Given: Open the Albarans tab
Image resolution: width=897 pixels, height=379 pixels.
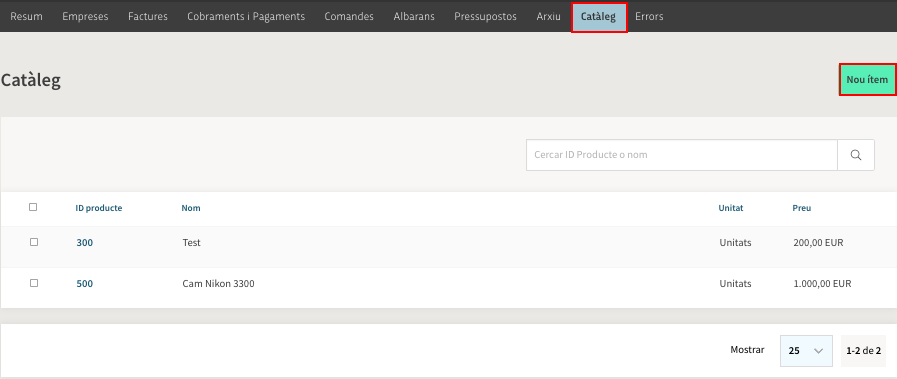Looking at the screenshot, I should [x=414, y=17].
